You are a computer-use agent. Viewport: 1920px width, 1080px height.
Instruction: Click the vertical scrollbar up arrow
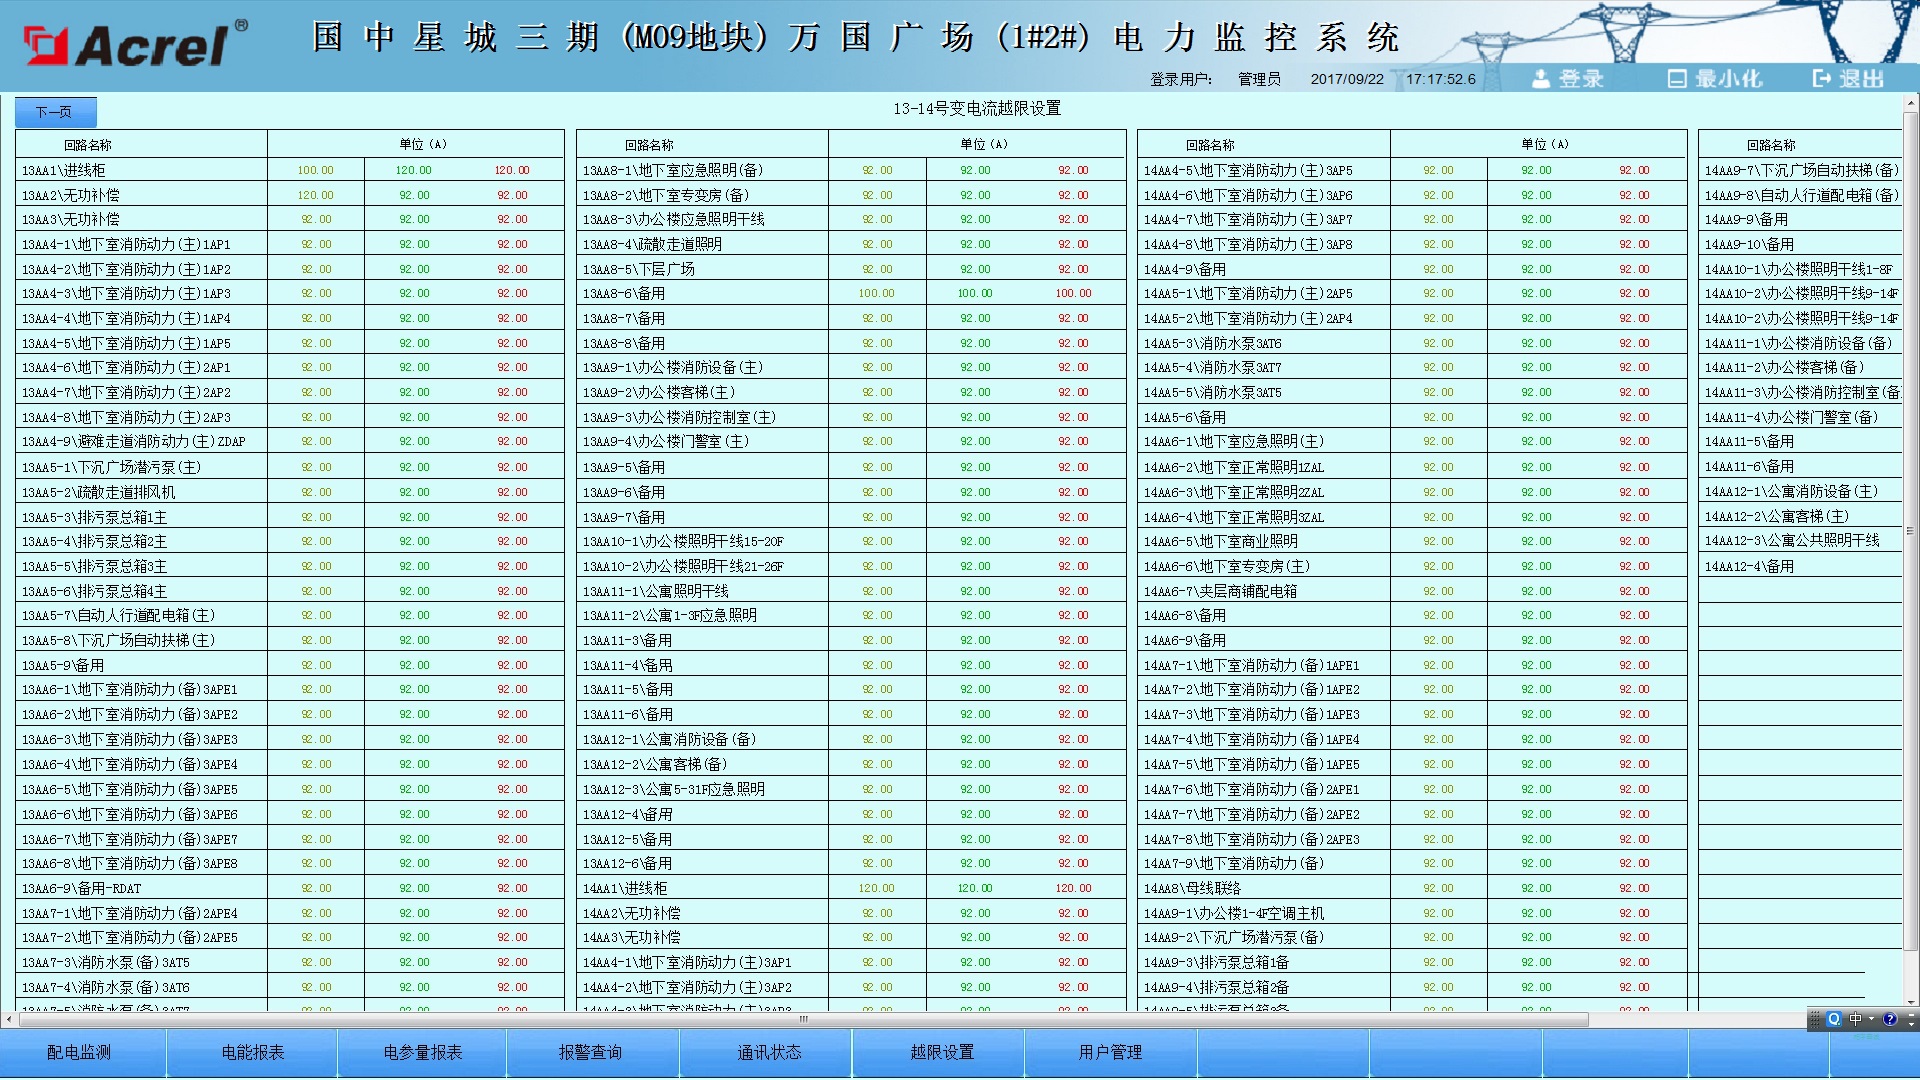coord(1911,103)
